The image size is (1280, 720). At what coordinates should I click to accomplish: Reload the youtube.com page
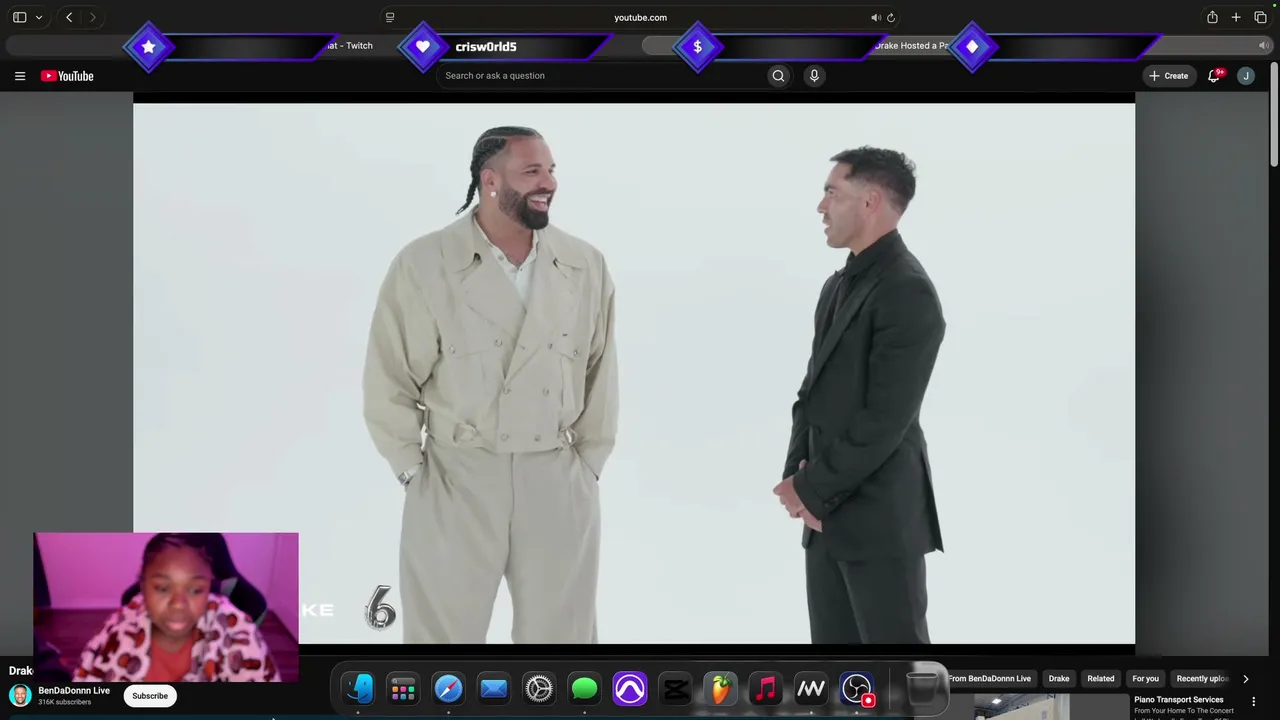click(x=891, y=17)
